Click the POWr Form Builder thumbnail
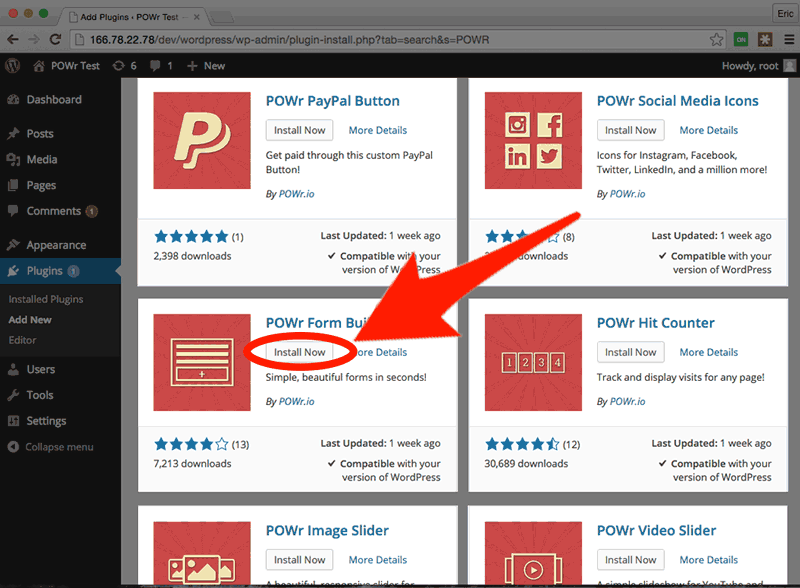Image resolution: width=800 pixels, height=588 pixels. pos(202,362)
